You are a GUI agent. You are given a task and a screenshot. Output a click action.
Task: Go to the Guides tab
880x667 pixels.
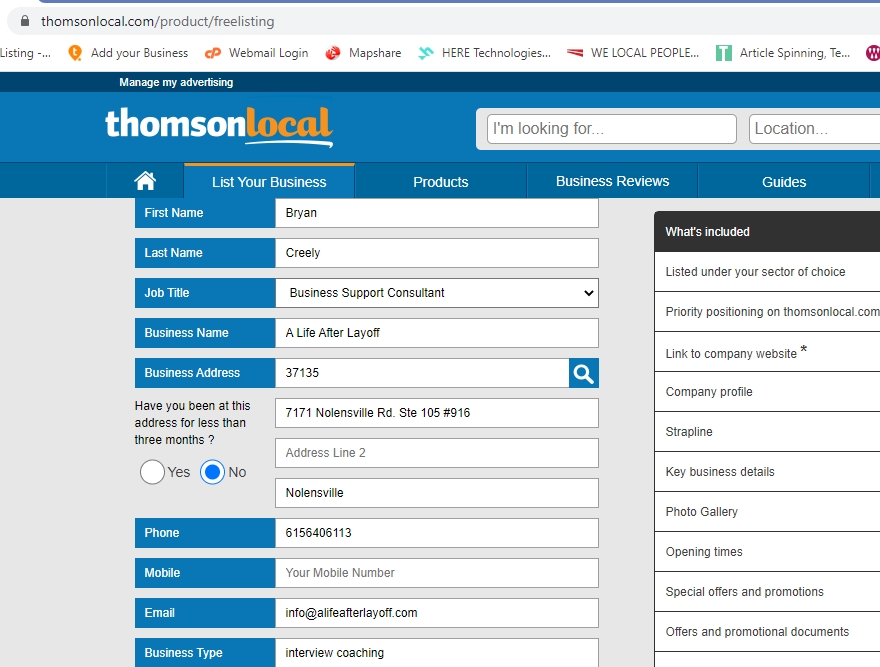[784, 182]
